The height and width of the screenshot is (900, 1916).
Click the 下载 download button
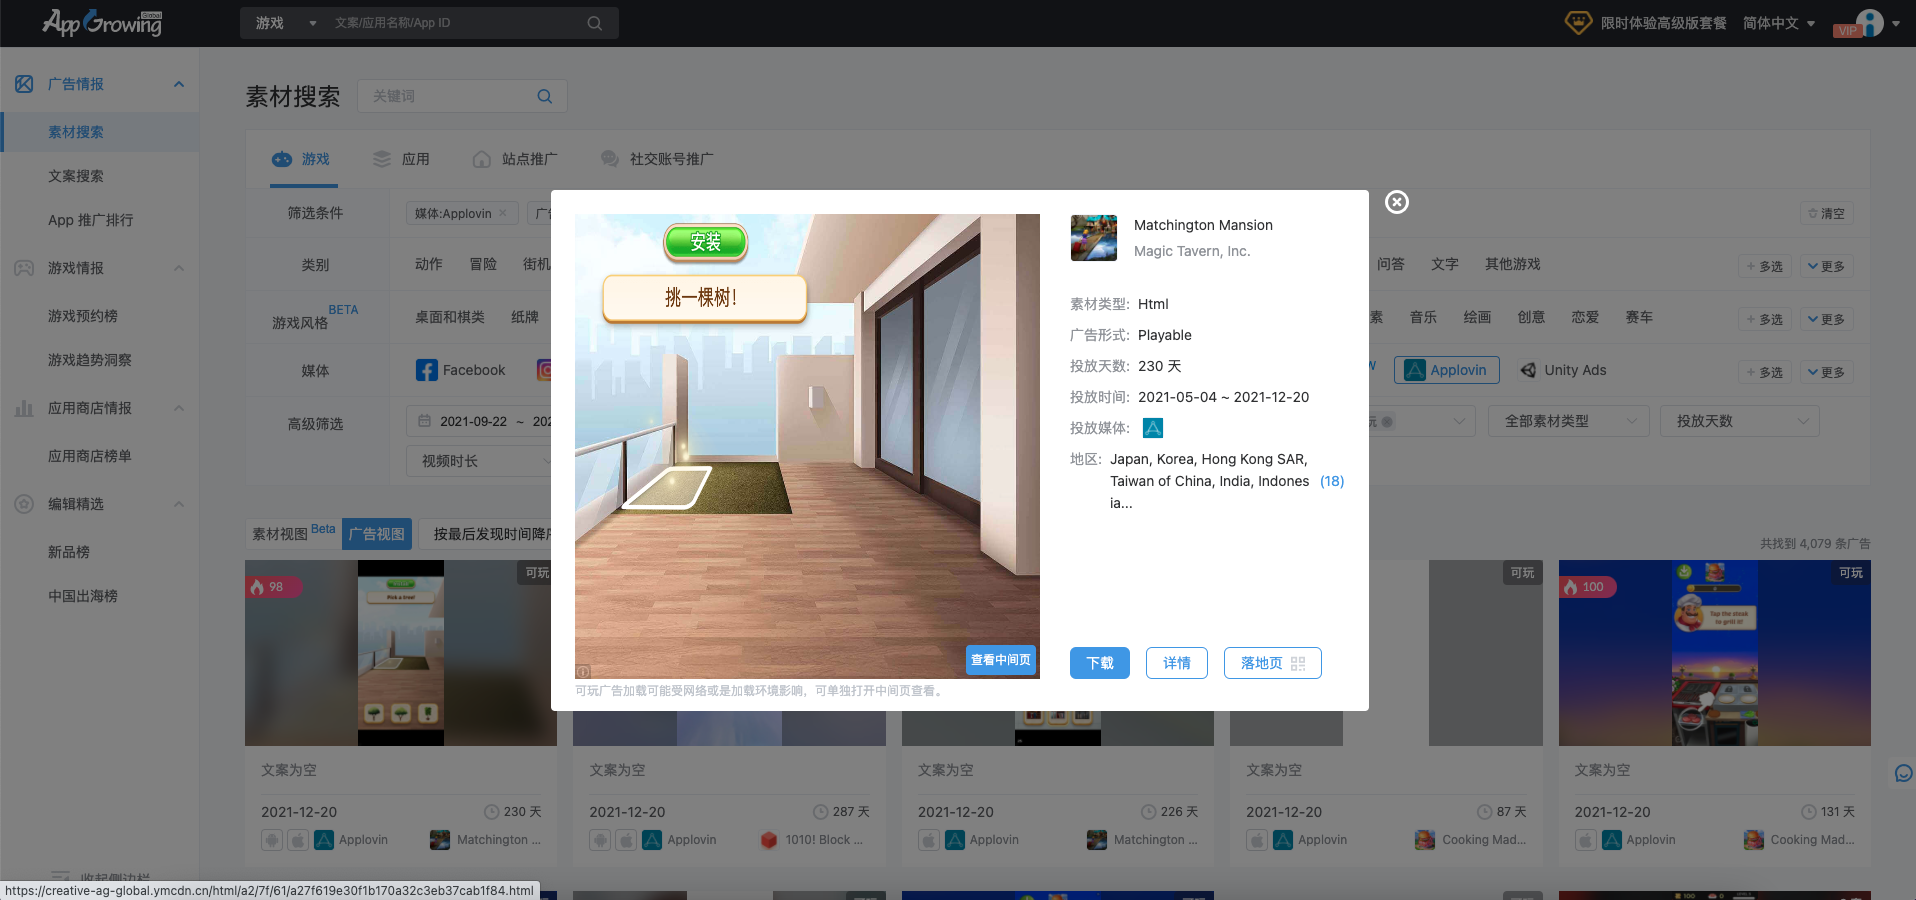(1100, 663)
